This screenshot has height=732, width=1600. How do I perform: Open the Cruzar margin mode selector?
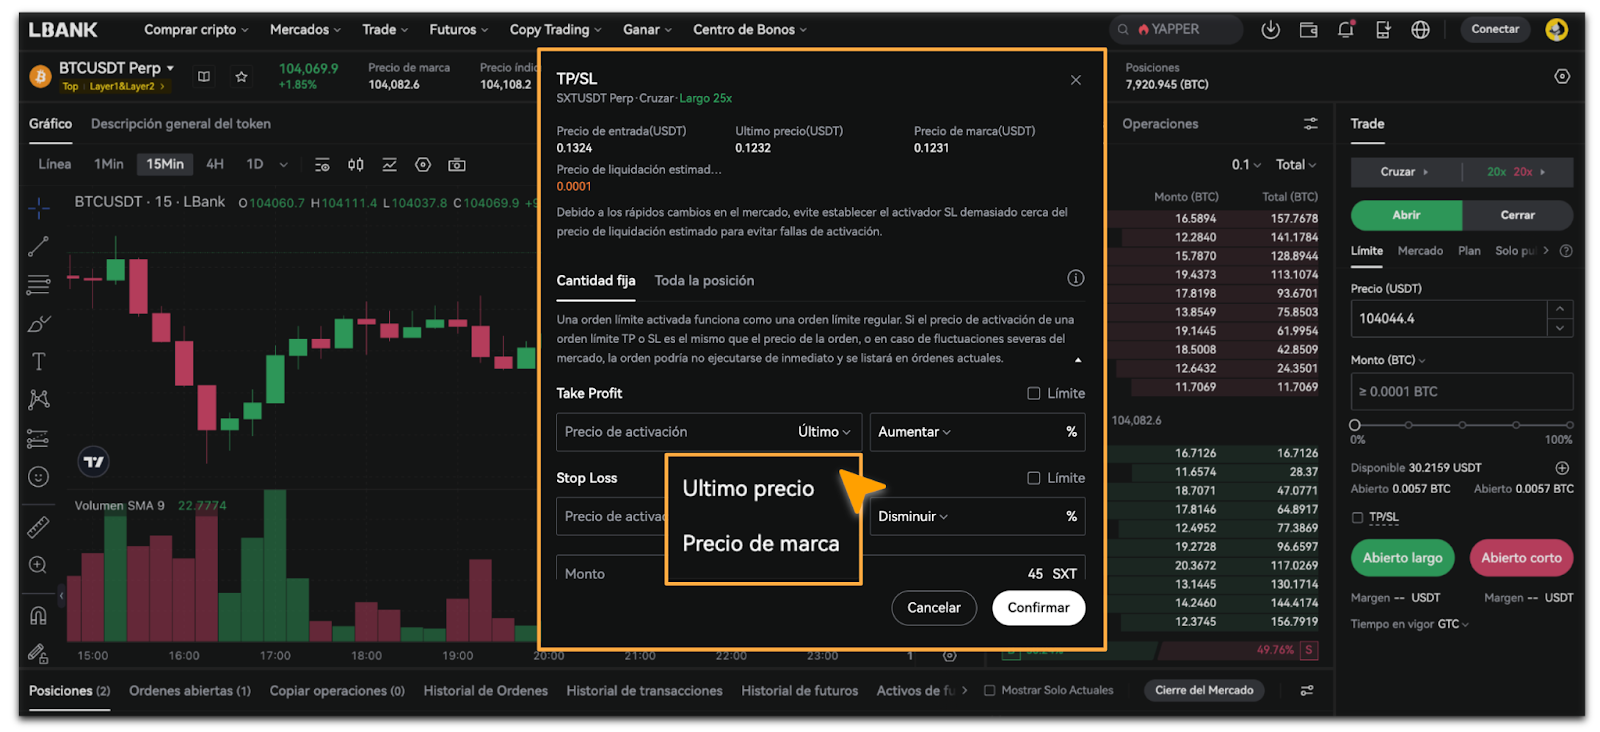coord(1405,172)
